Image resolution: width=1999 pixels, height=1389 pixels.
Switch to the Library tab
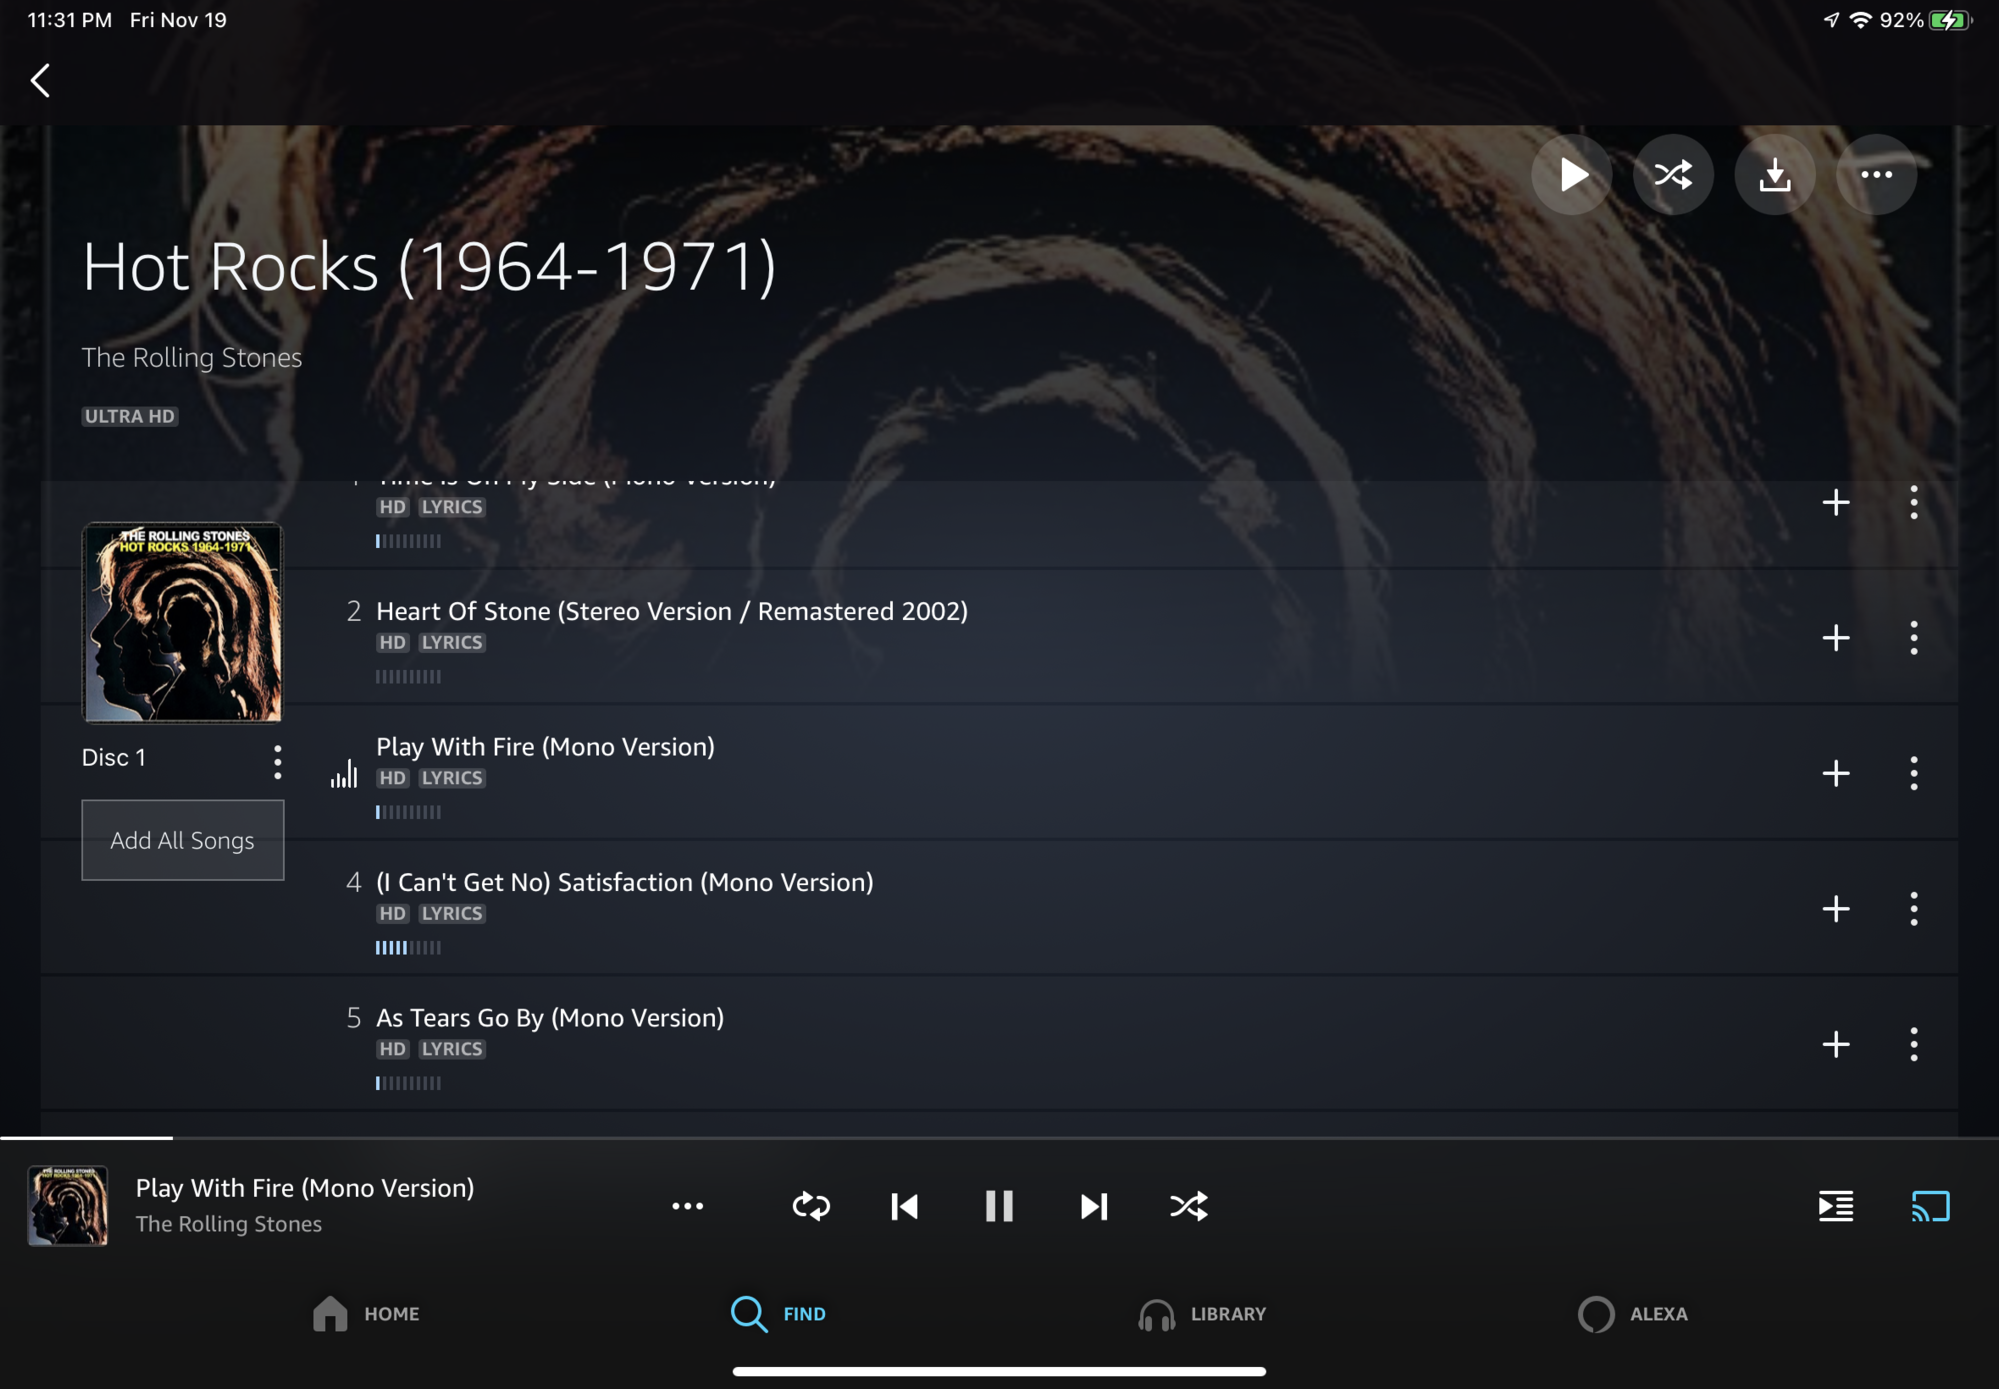[1201, 1314]
